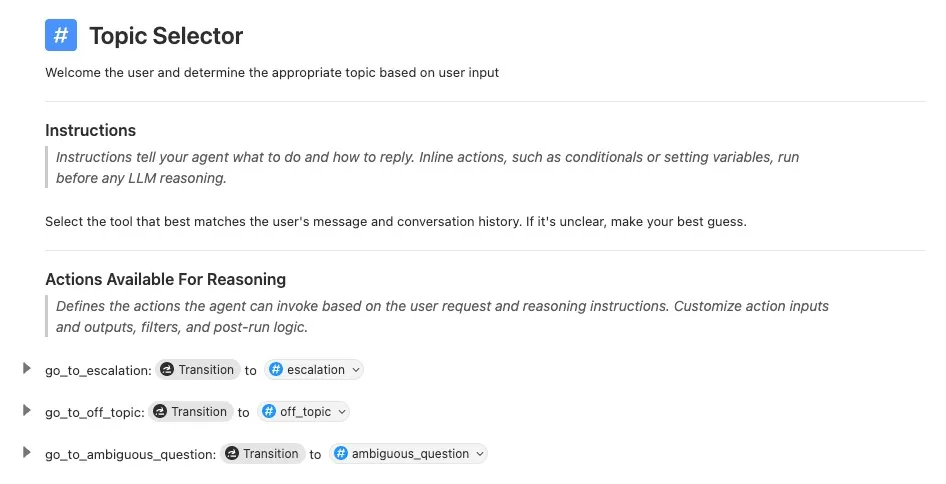Open the off_topic dropdown chevron

(342, 412)
